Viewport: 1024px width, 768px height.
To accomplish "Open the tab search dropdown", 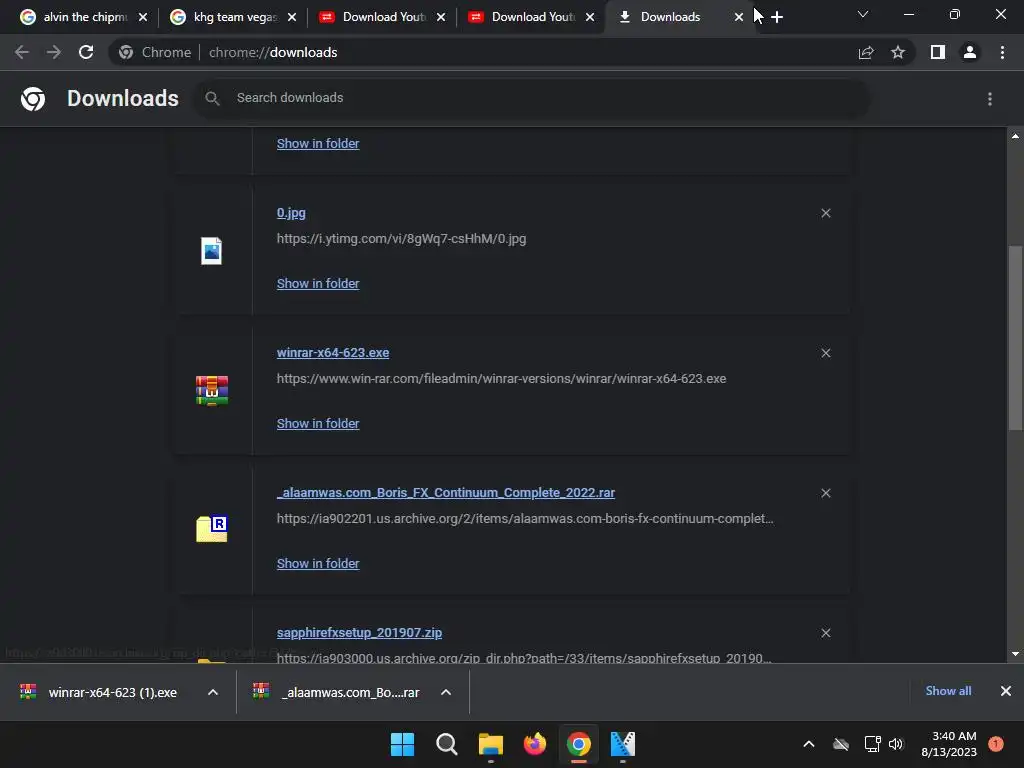I will point(863,14).
